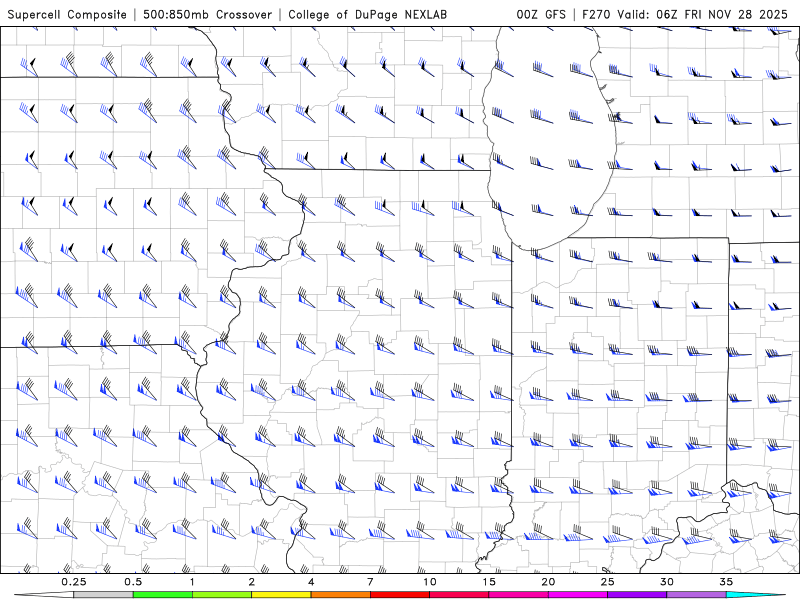800x600 pixels.
Task: Click the Supercell Composite title text
Action: click(x=67, y=14)
